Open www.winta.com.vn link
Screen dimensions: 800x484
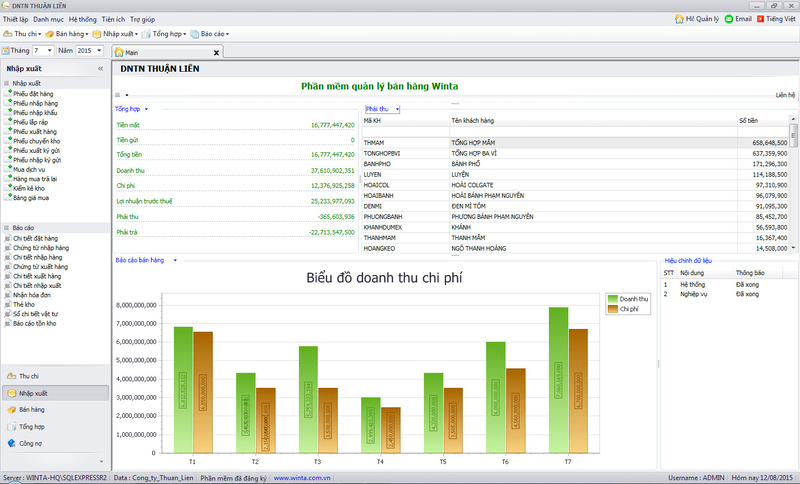(x=302, y=478)
